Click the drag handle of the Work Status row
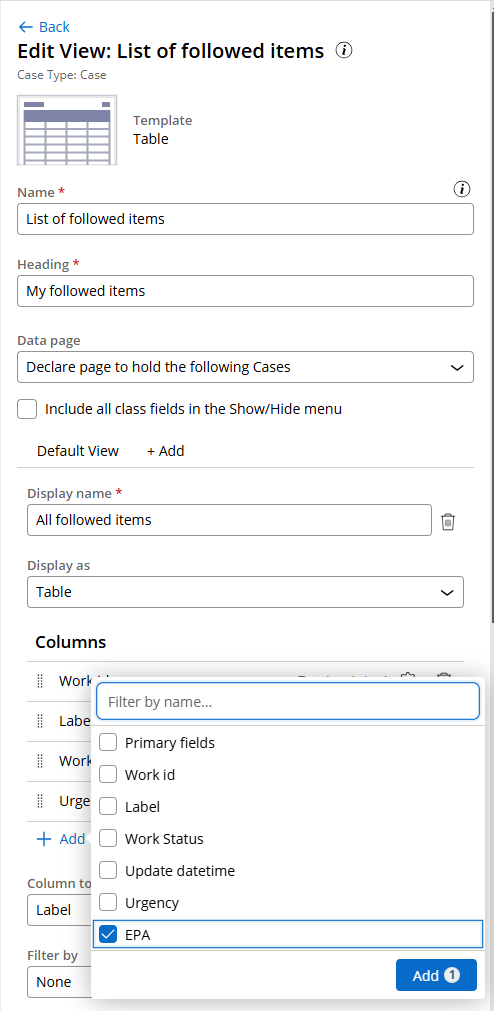This screenshot has width=494, height=1011. pos(40,761)
